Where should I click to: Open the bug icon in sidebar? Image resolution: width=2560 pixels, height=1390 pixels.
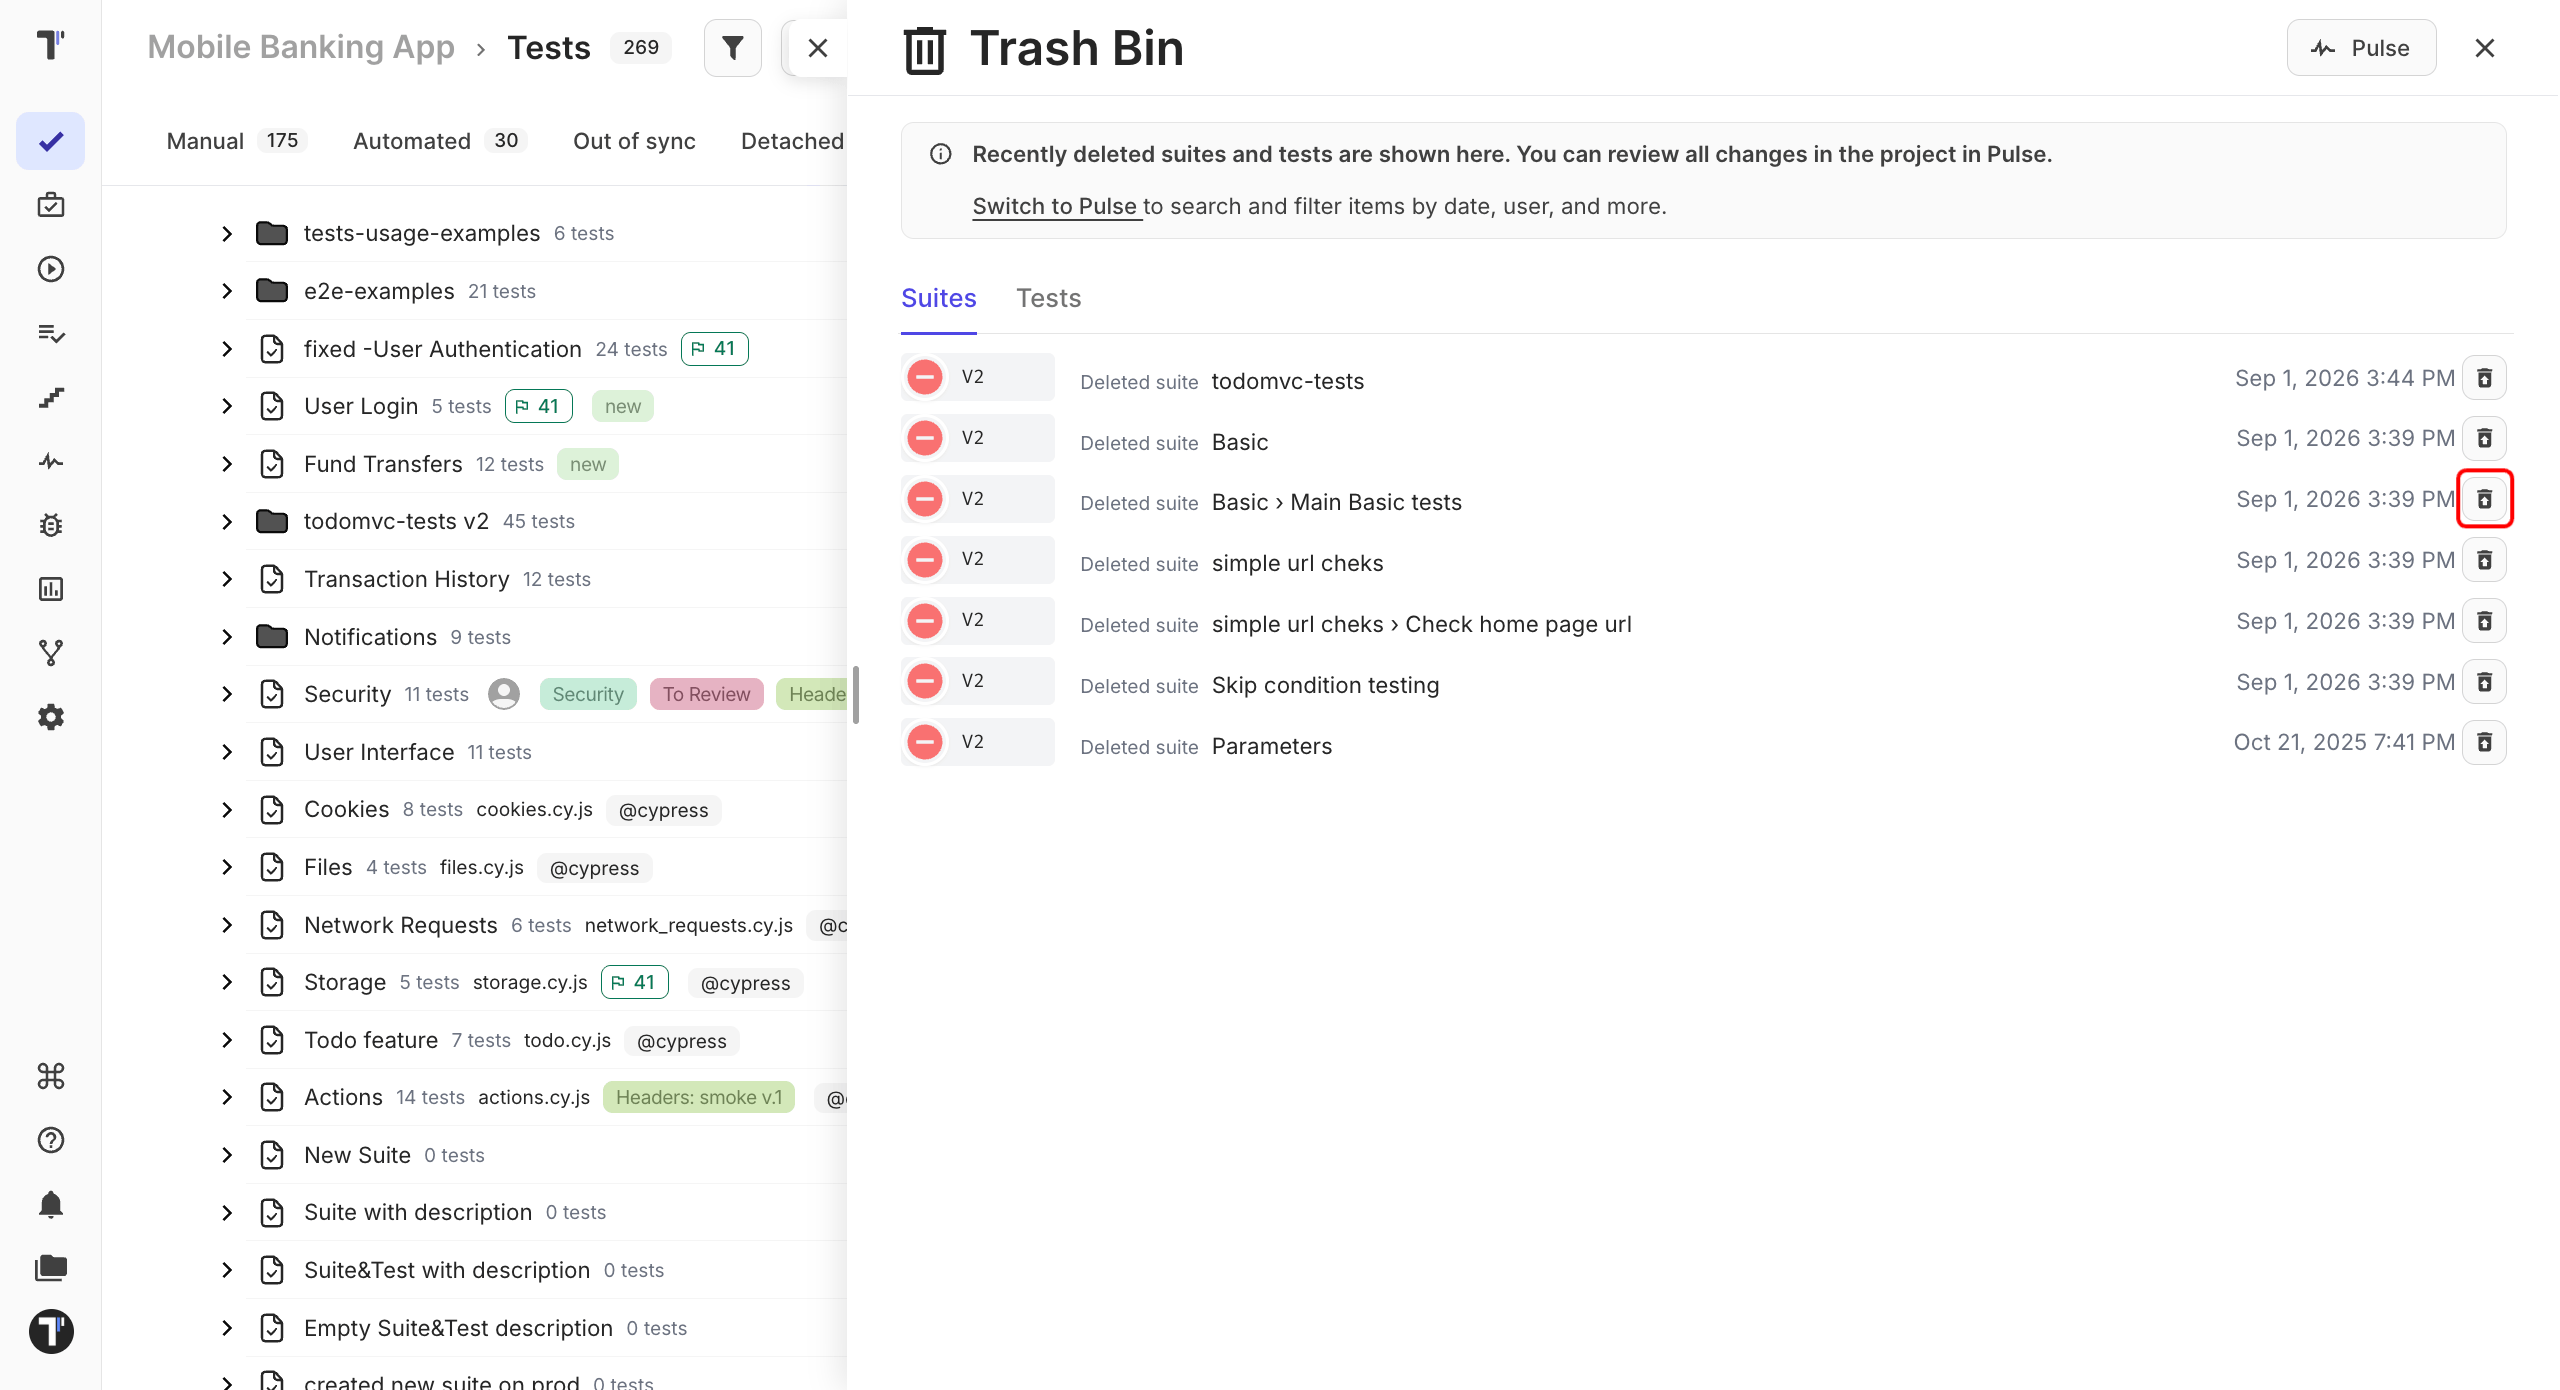click(51, 525)
